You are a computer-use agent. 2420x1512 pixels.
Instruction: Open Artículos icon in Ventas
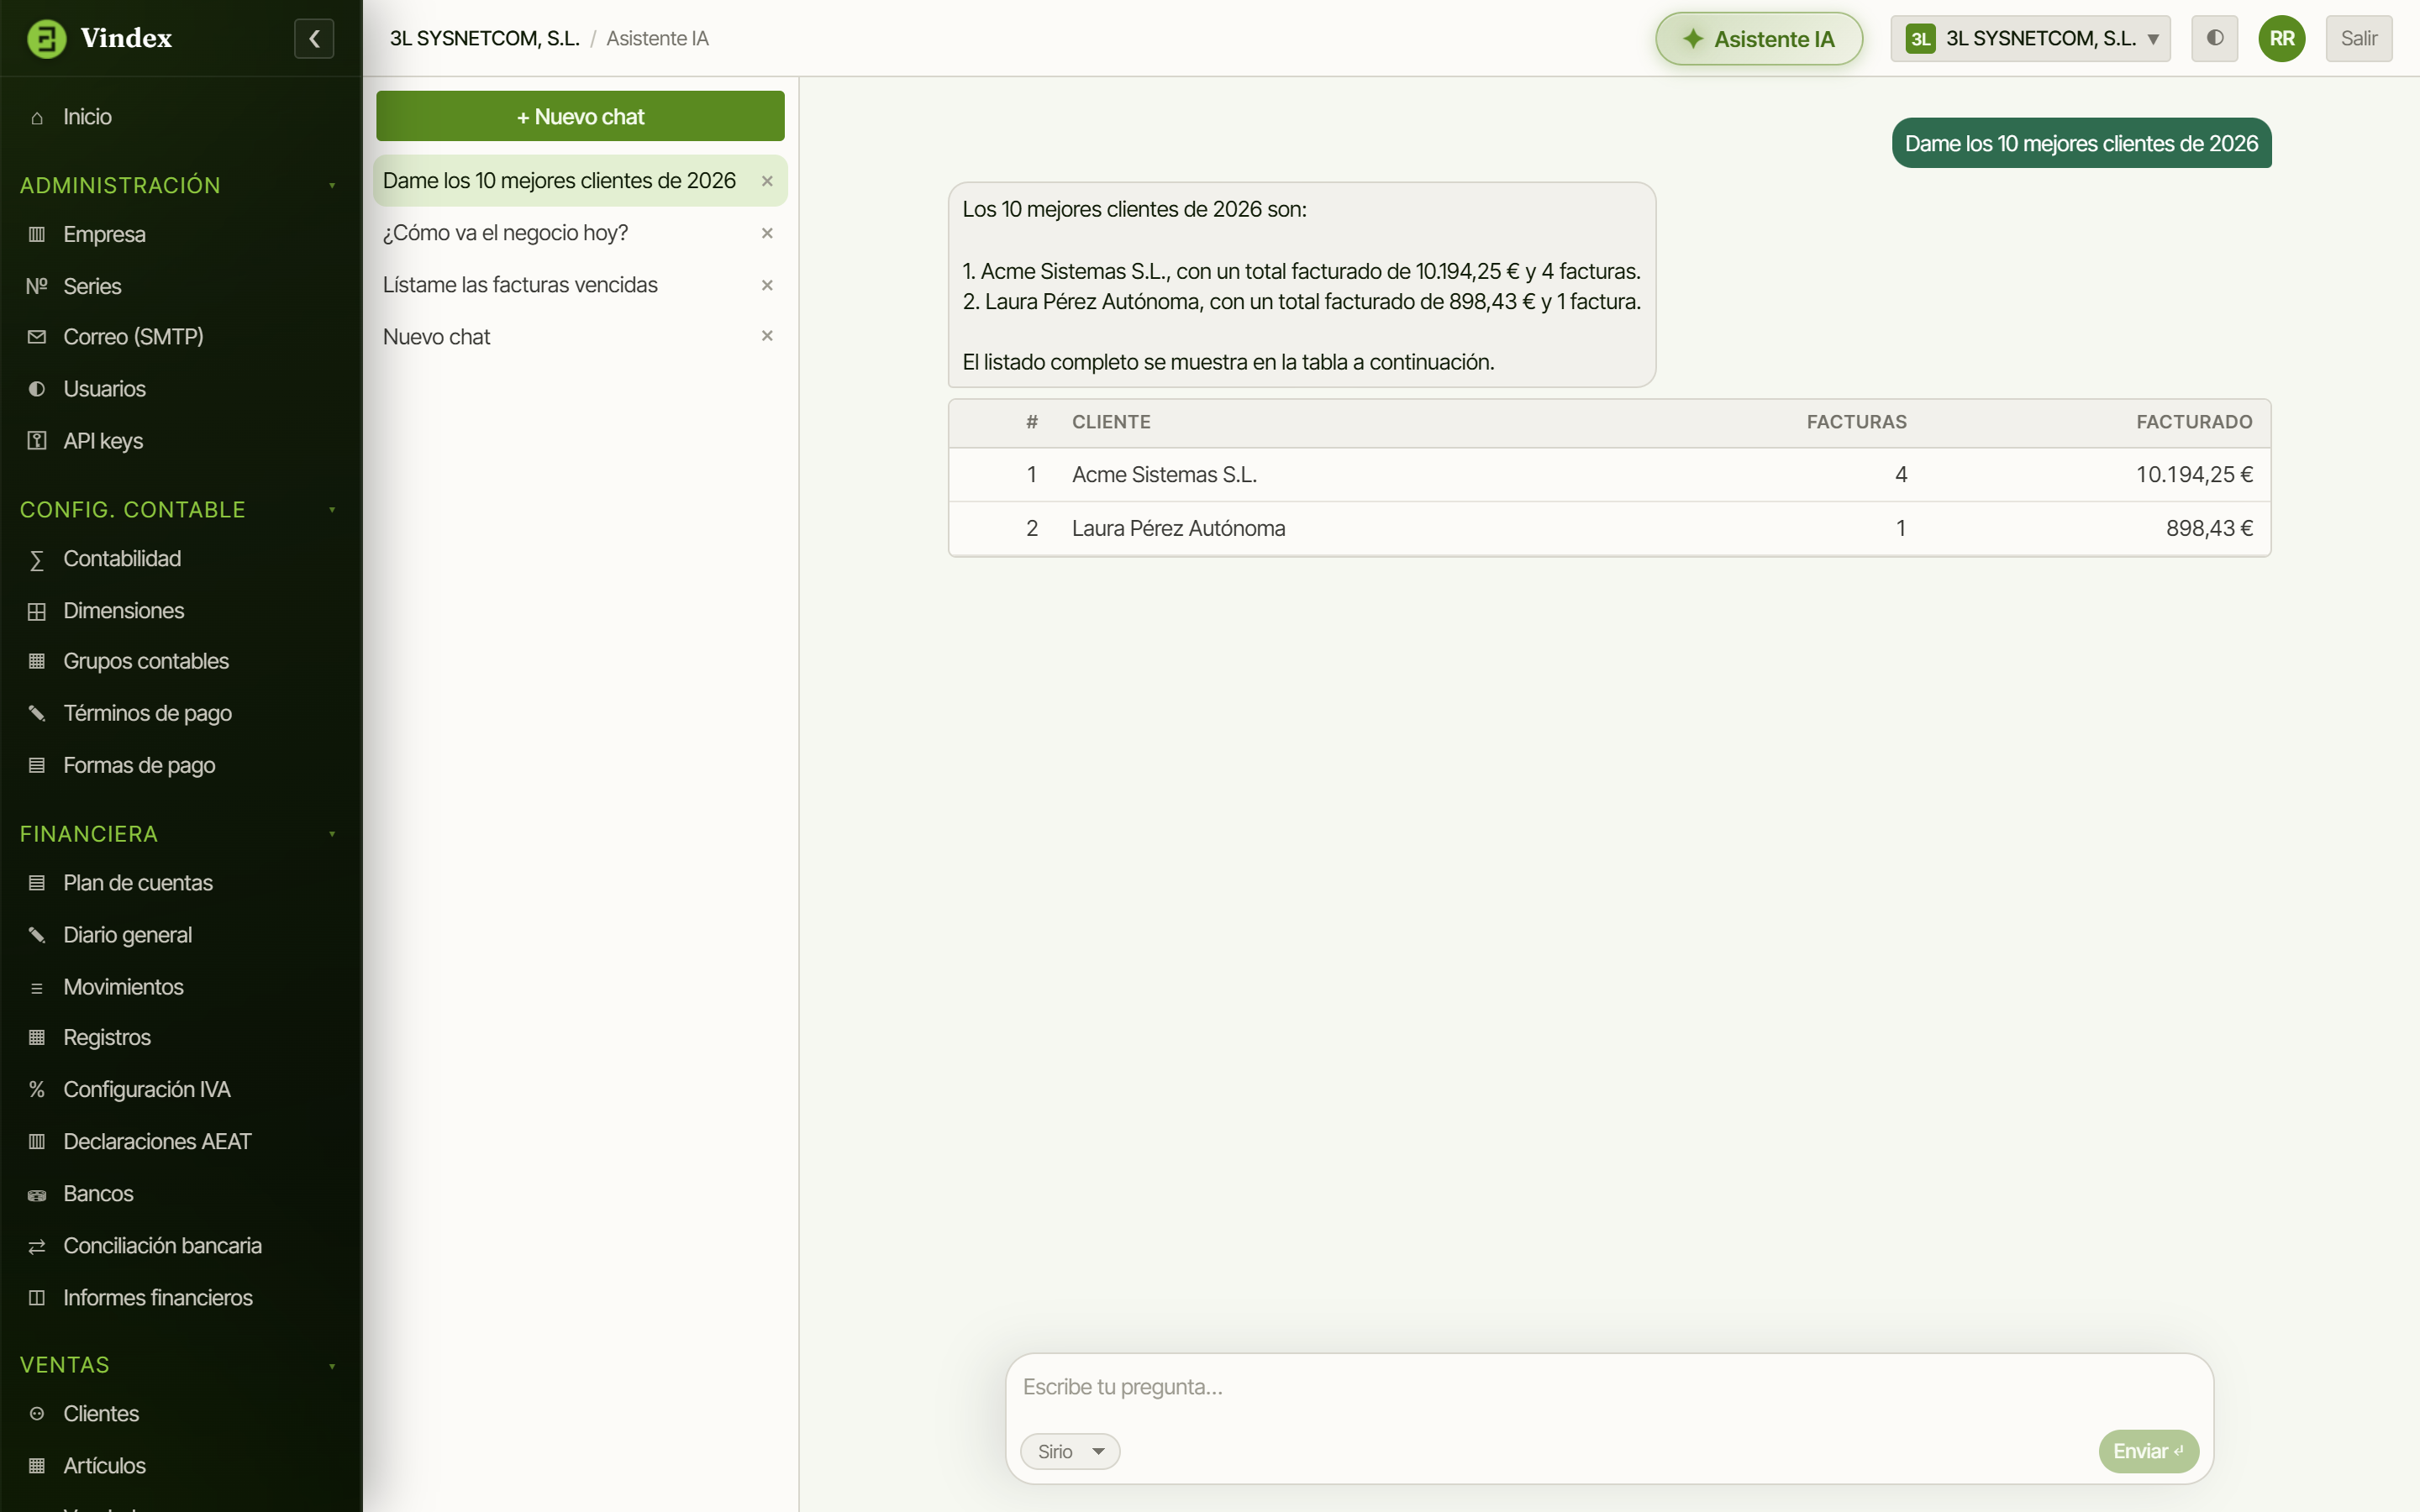coord(37,1466)
